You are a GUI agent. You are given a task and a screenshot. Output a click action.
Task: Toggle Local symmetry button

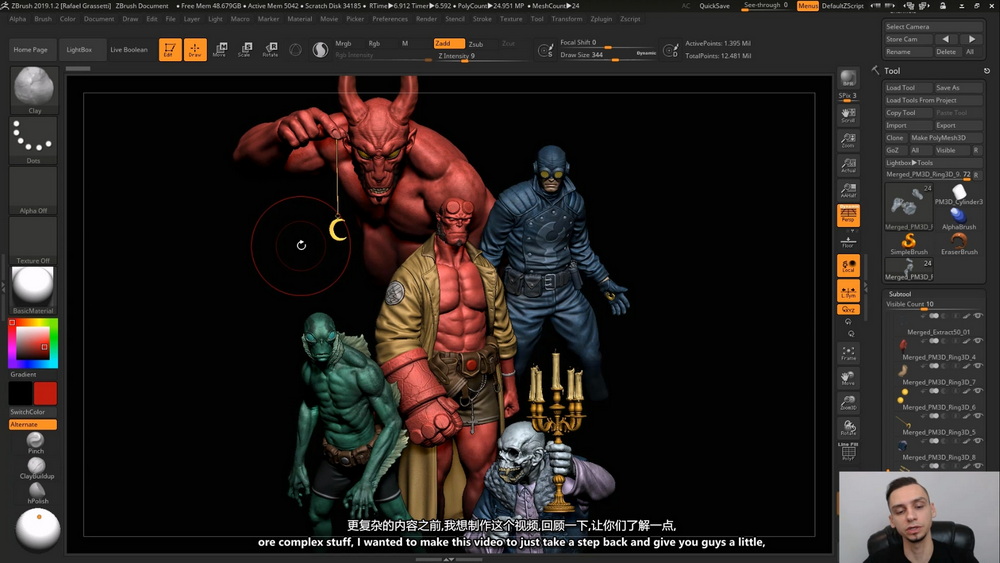pyautogui.click(x=848, y=265)
